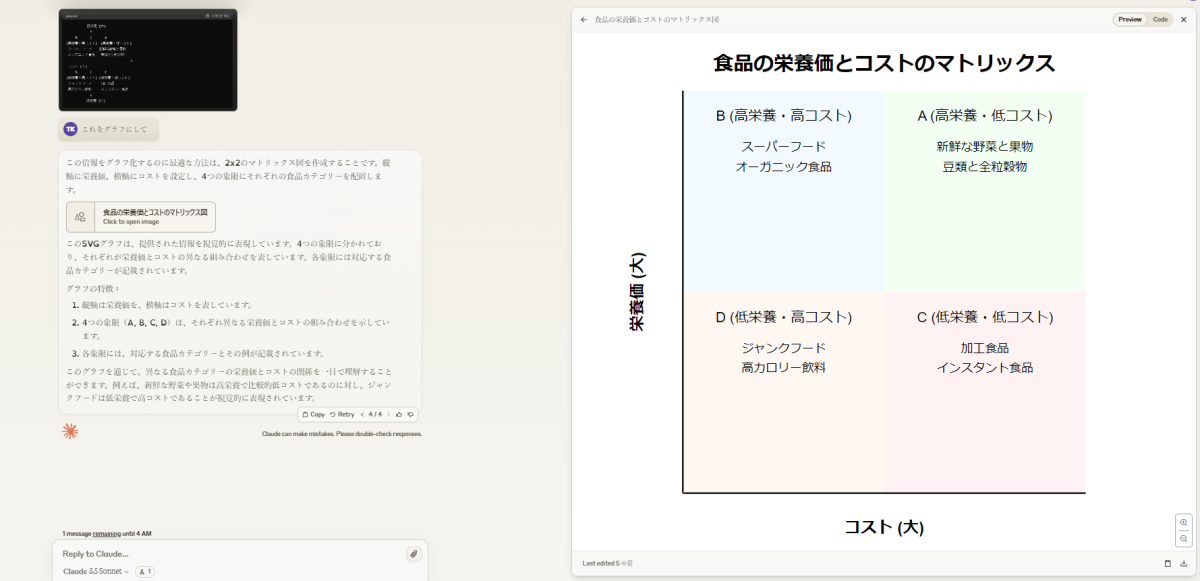The width and height of the screenshot is (1200, 581).
Task: Switch the artifact to Code view
Action: (x=1160, y=19)
